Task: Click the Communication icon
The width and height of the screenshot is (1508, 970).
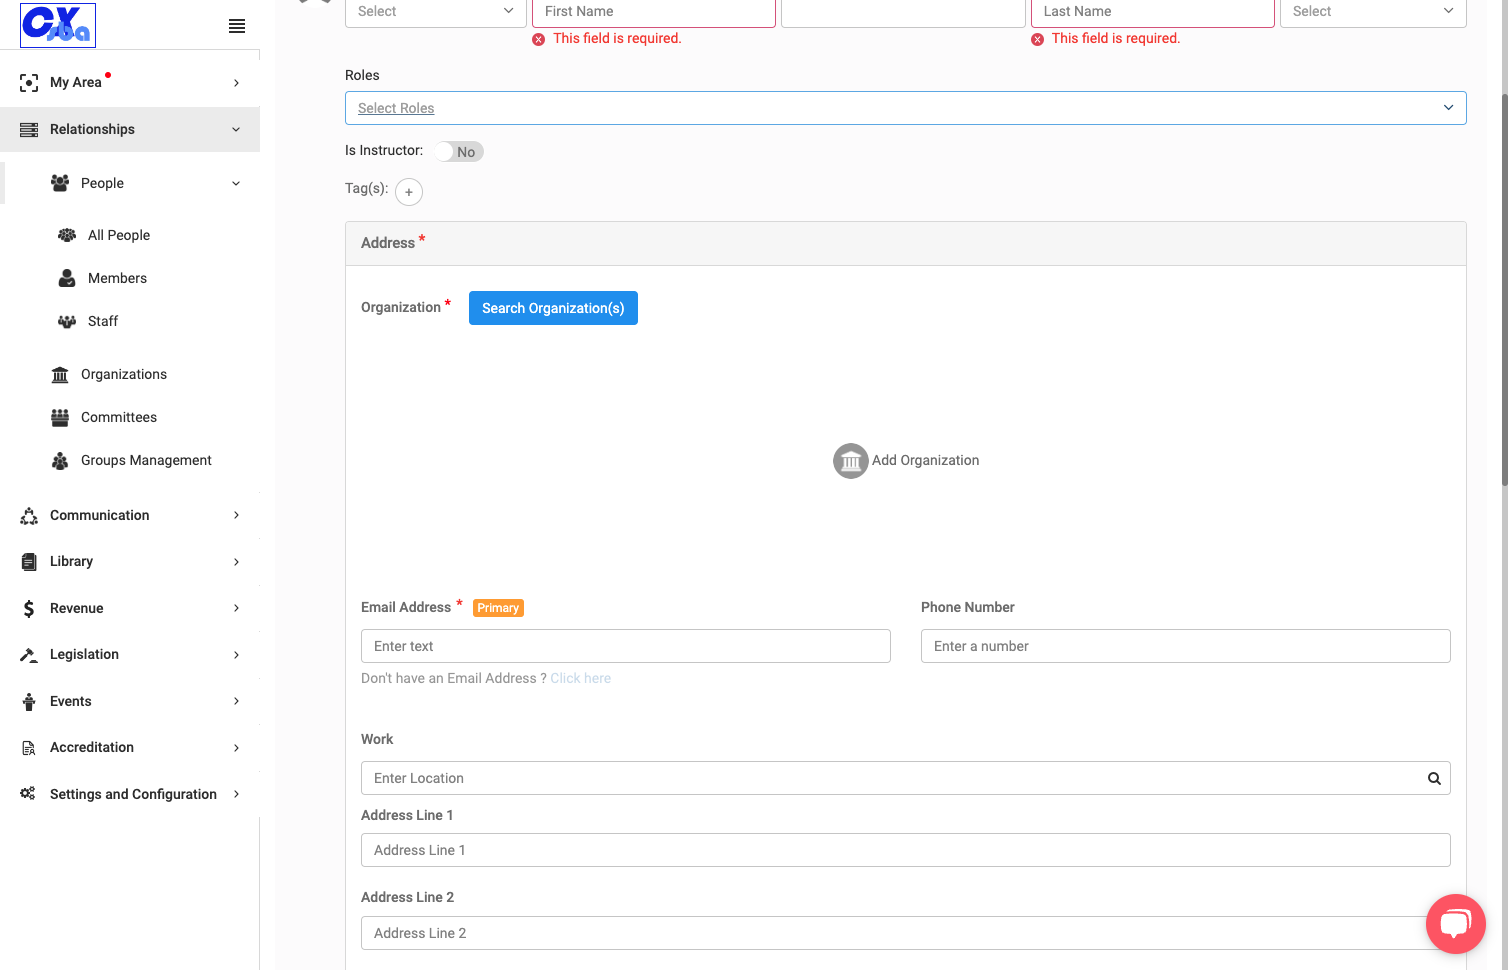Action: (29, 516)
